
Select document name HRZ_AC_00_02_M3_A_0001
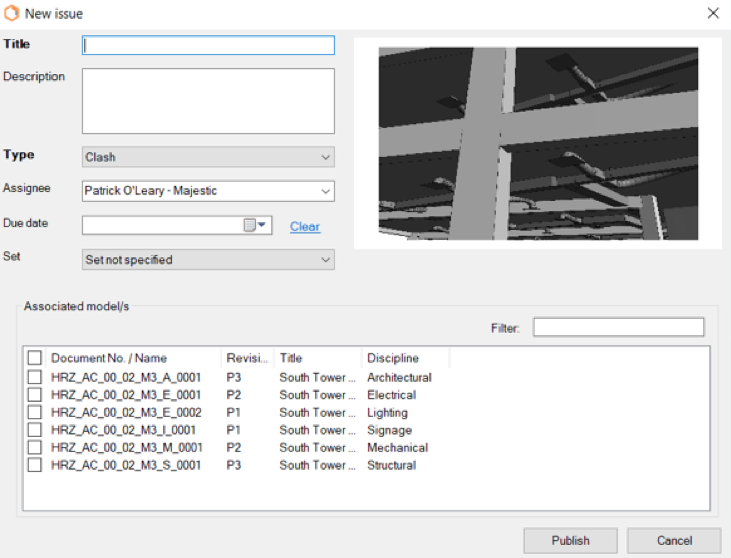(x=126, y=377)
